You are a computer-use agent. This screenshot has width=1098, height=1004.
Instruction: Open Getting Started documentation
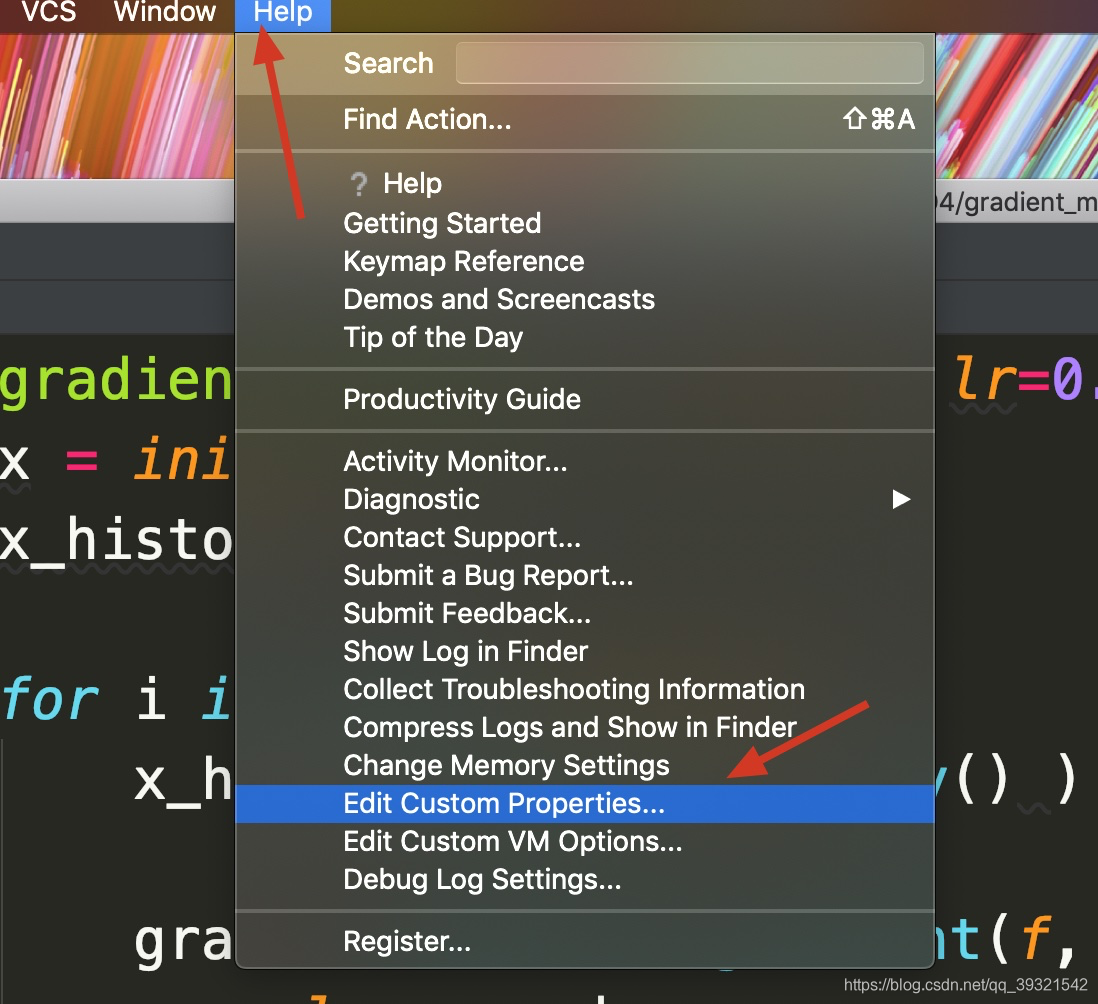coord(442,223)
